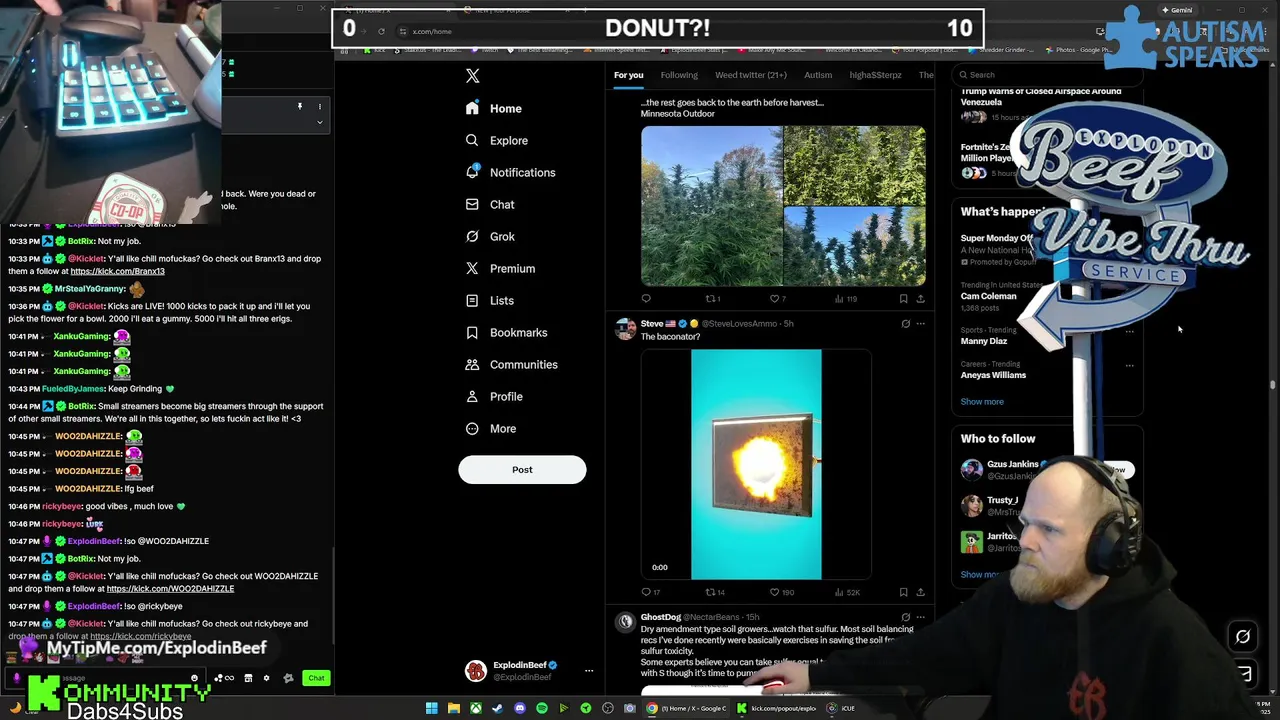The image size is (1280, 720).
Task: Open the large cannabis plants photo
Action: 711,206
